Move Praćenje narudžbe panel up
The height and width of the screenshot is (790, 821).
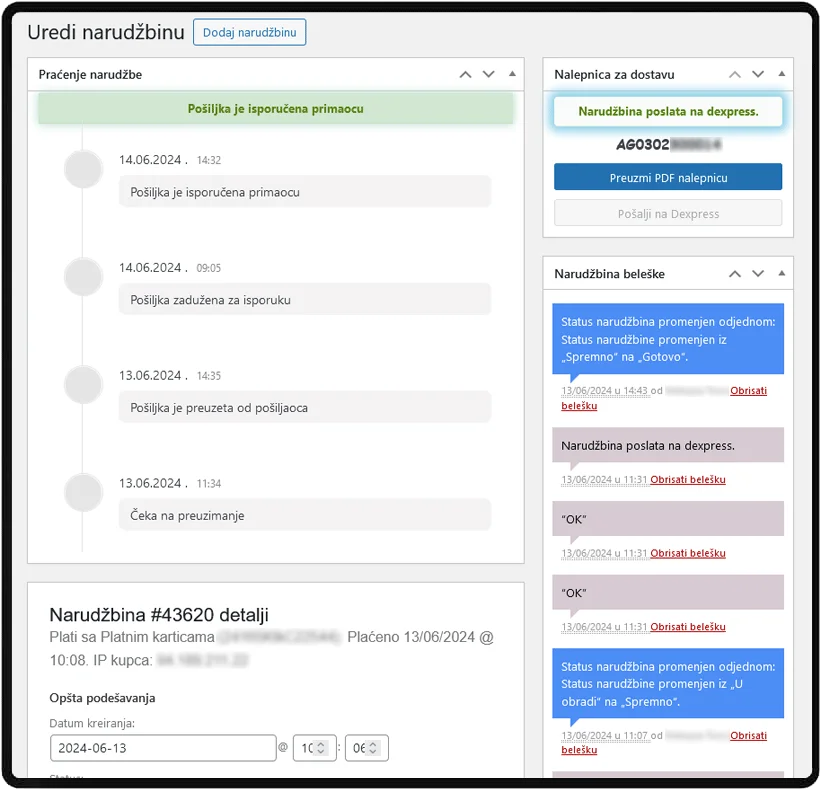tap(465, 74)
